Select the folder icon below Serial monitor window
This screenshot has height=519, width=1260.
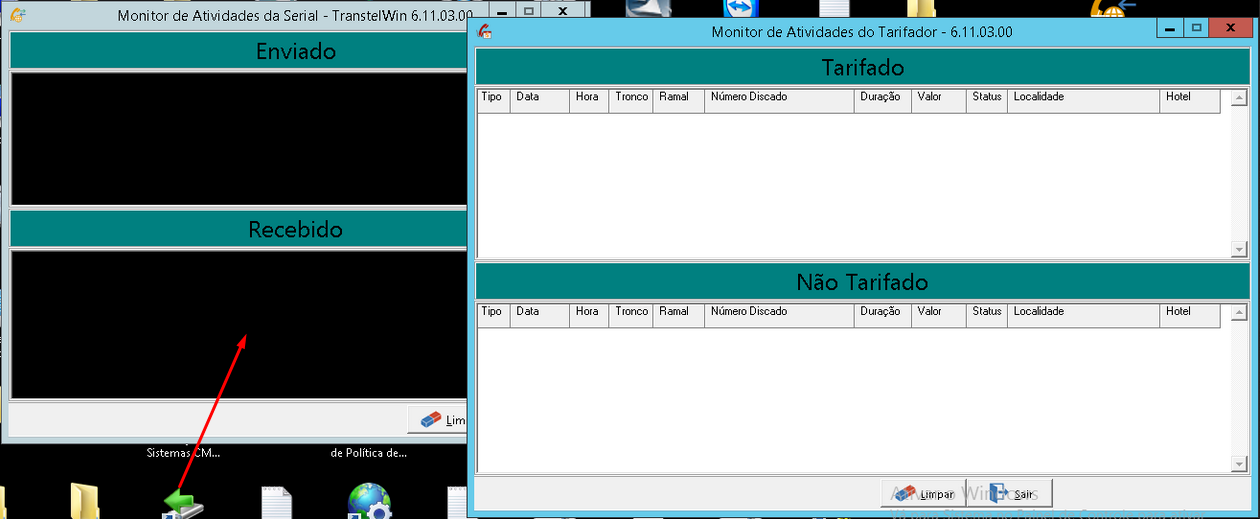click(84, 502)
